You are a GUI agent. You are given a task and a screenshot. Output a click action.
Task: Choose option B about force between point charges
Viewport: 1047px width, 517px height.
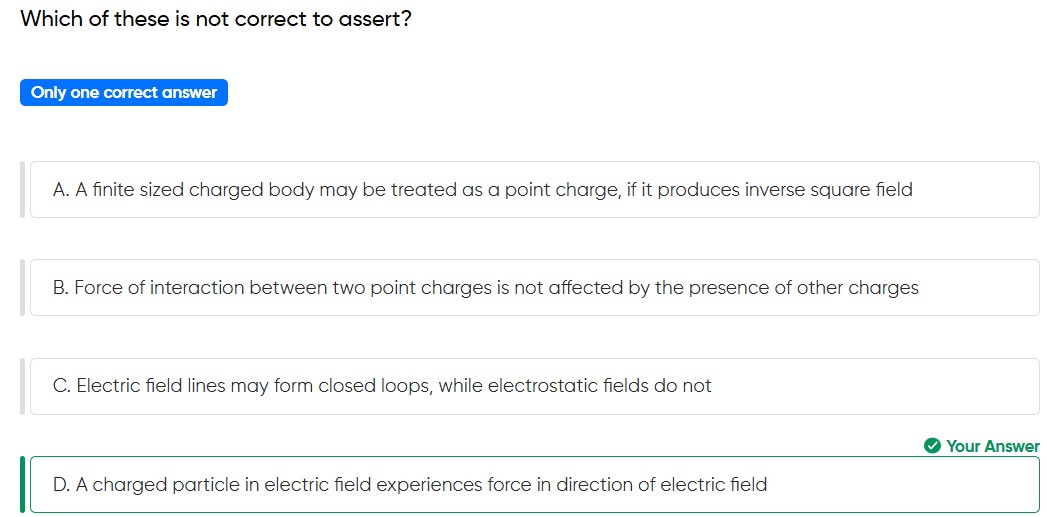pyautogui.click(x=535, y=288)
